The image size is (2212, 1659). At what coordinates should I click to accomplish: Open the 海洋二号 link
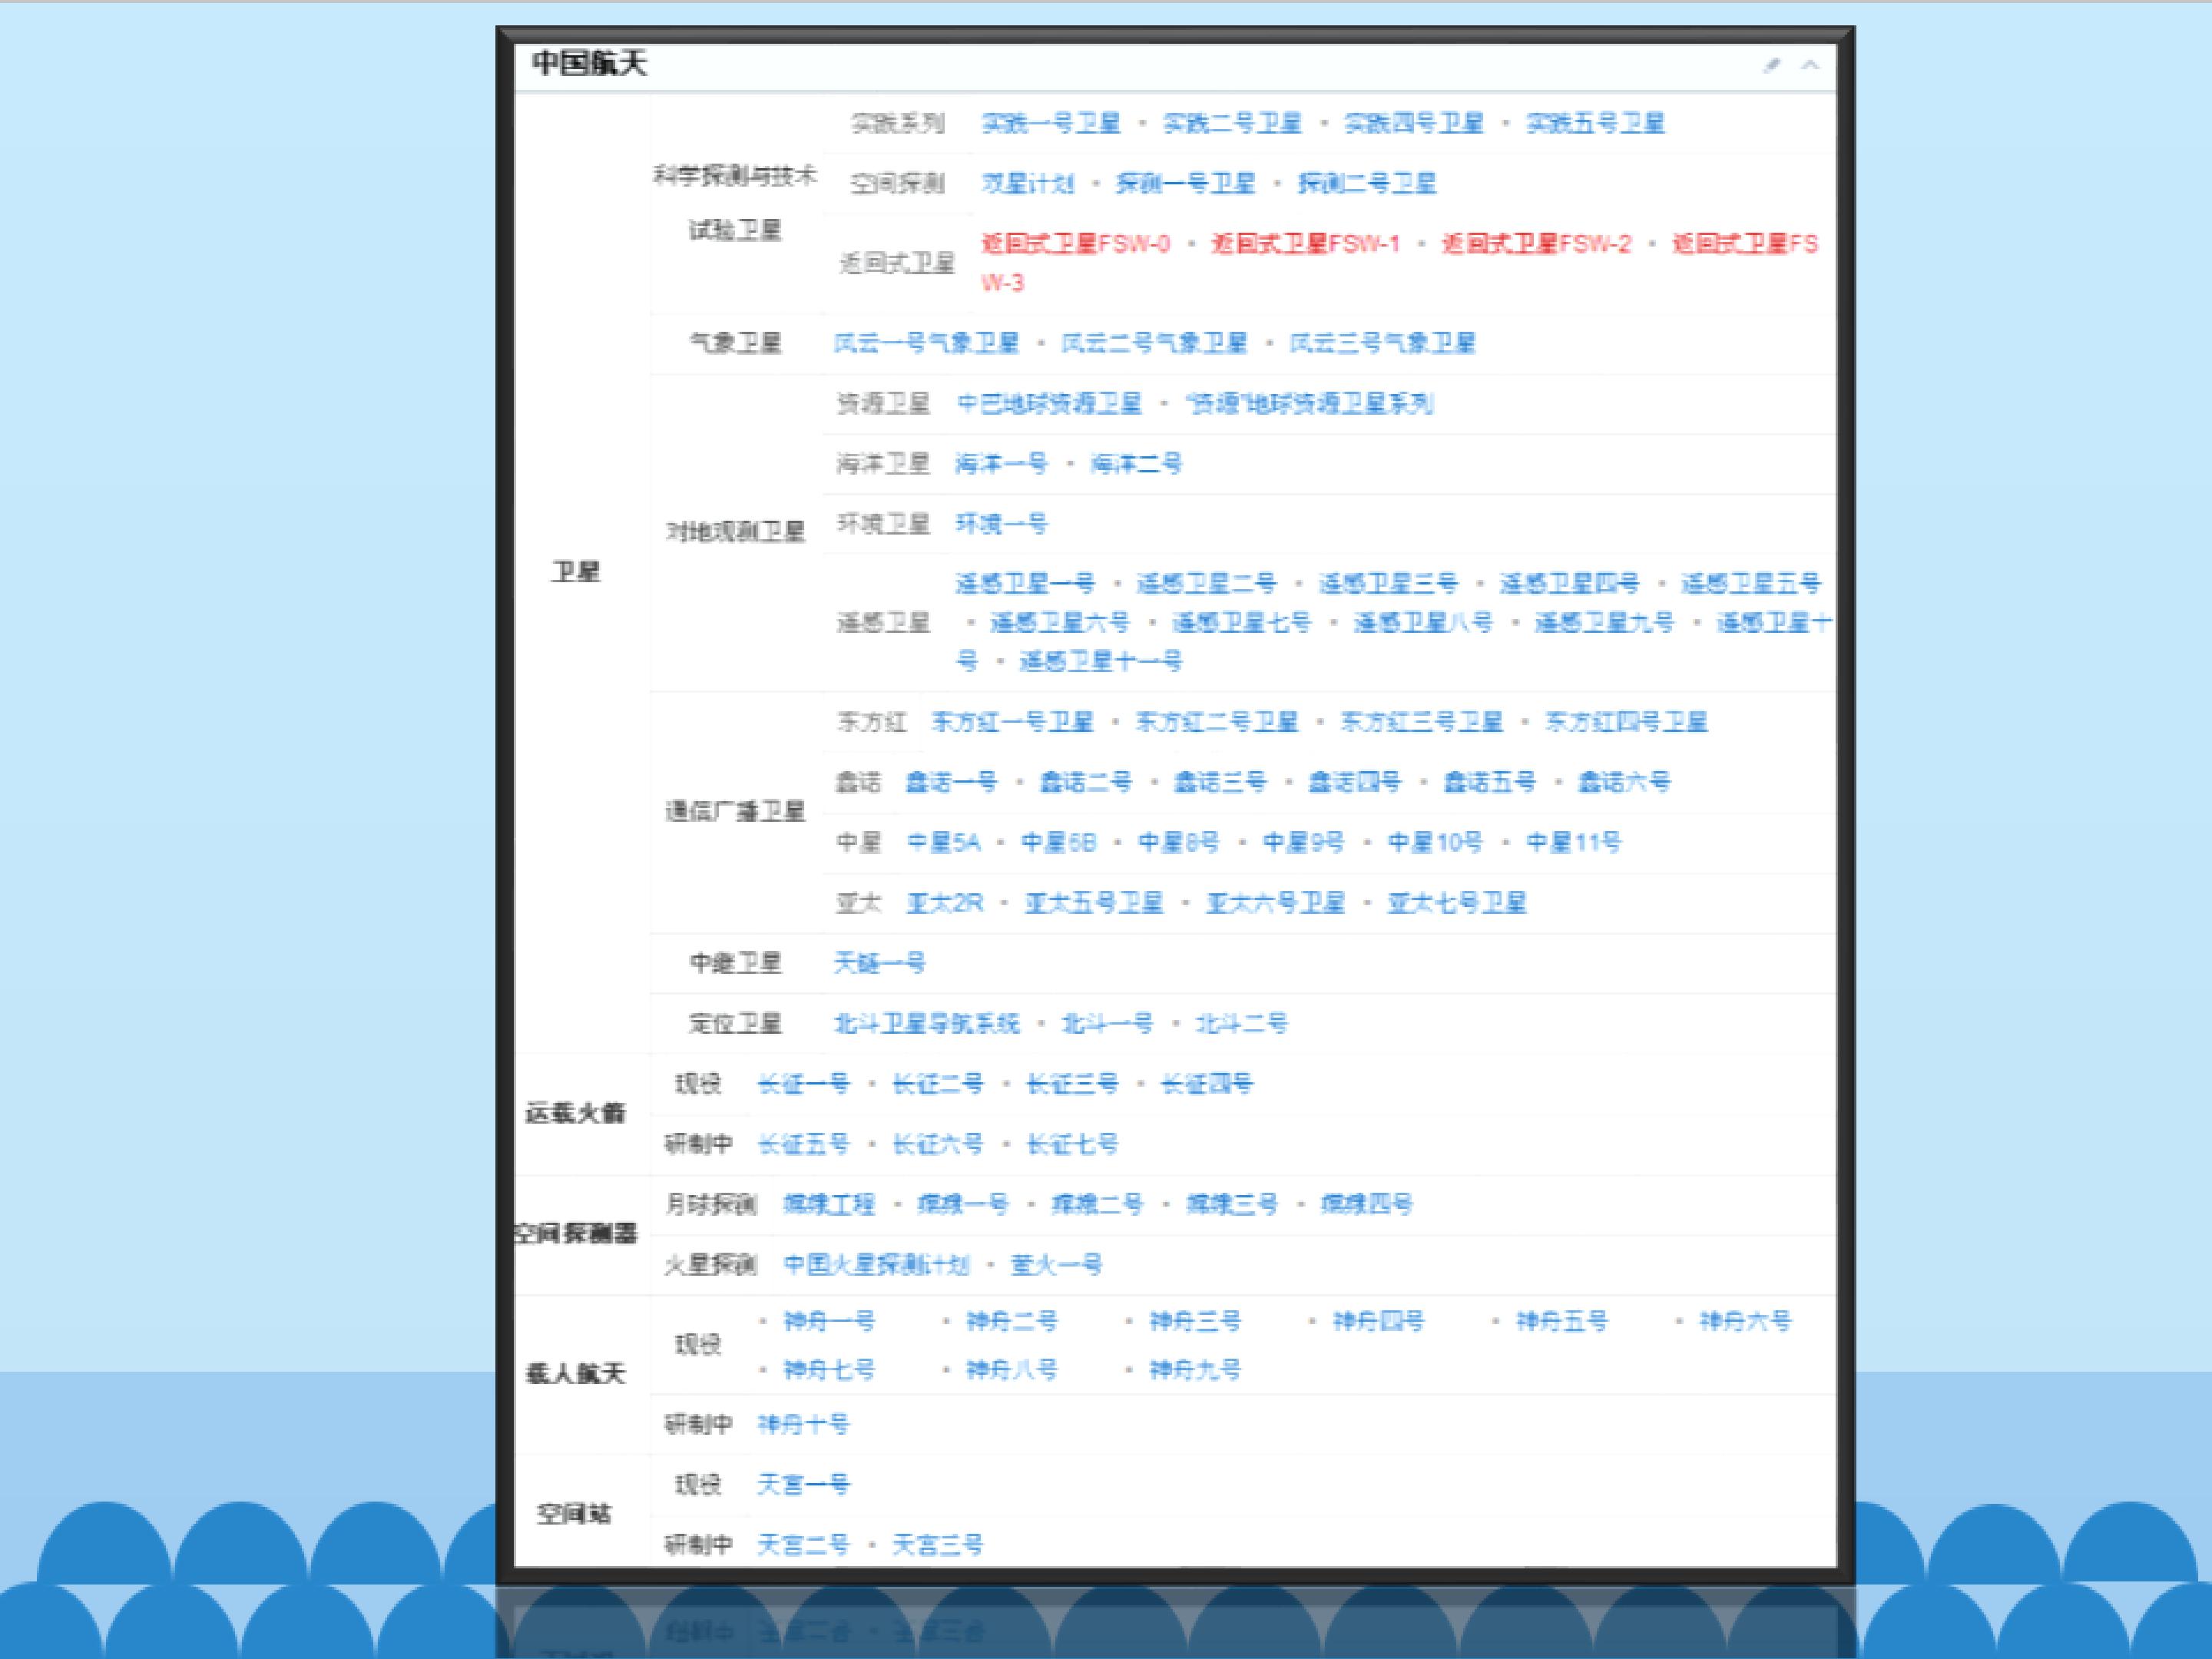tap(1136, 464)
